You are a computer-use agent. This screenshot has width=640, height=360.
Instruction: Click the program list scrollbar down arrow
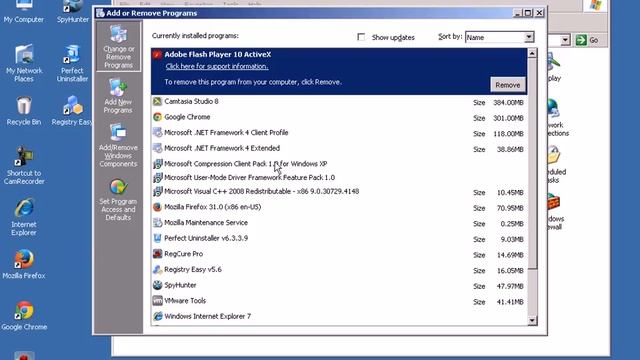pyautogui.click(x=532, y=320)
